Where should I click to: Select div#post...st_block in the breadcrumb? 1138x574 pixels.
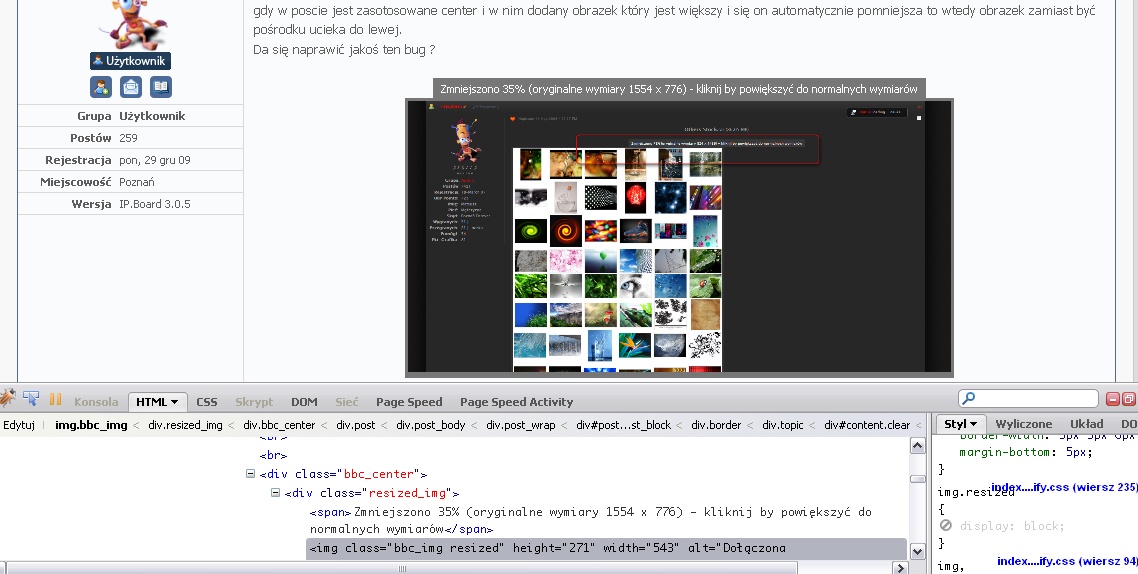623,425
